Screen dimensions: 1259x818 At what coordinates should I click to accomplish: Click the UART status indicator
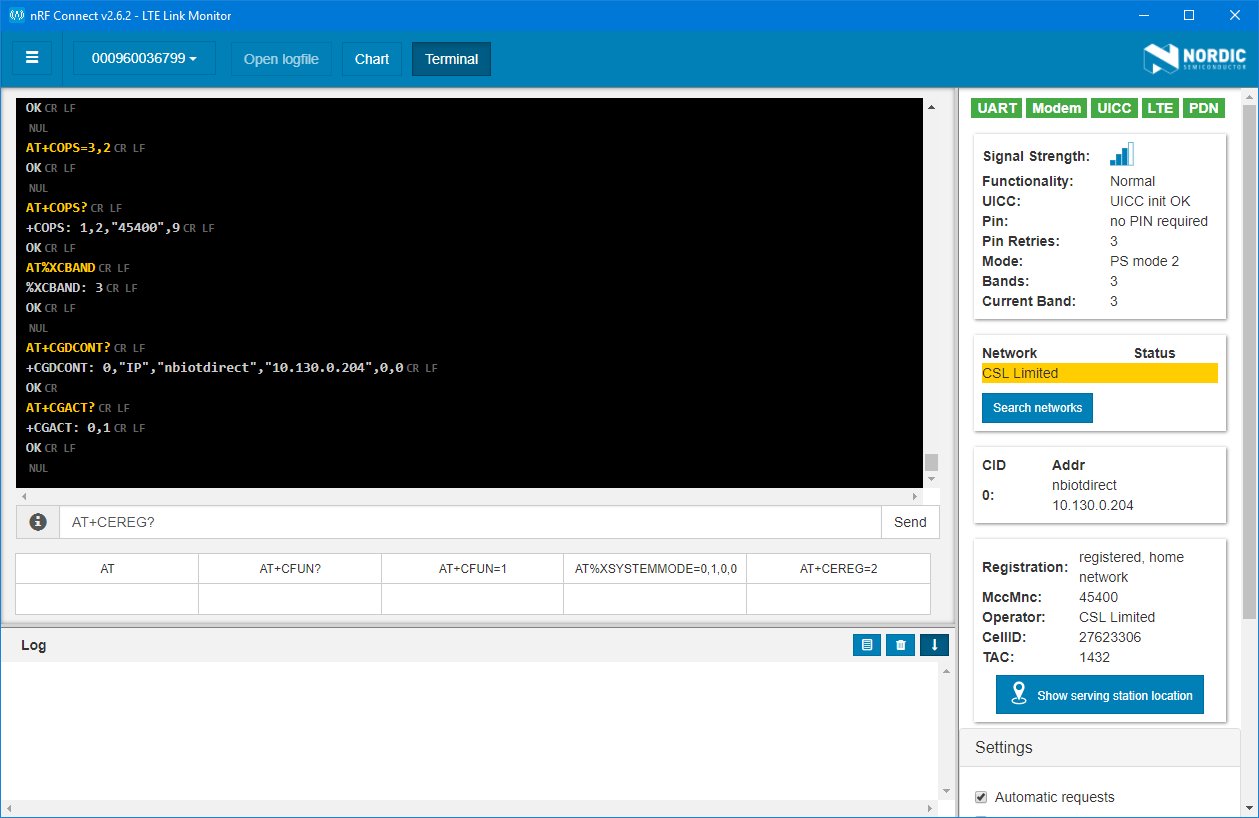[x=997, y=108]
